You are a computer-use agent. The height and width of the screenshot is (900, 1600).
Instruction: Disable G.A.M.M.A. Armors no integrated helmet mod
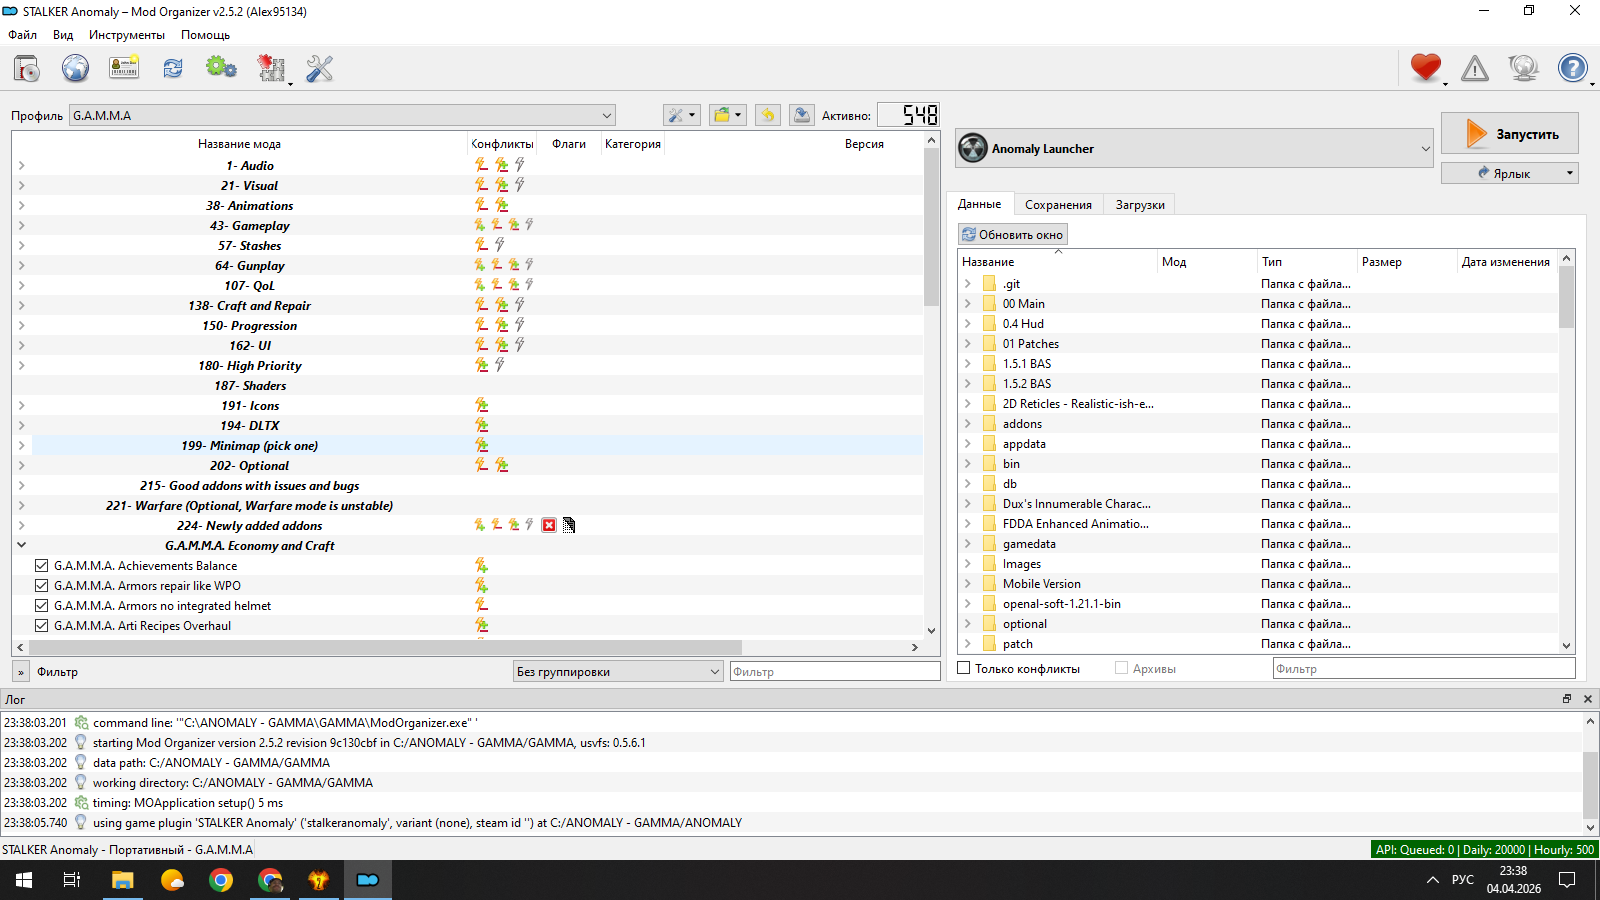pos(42,605)
